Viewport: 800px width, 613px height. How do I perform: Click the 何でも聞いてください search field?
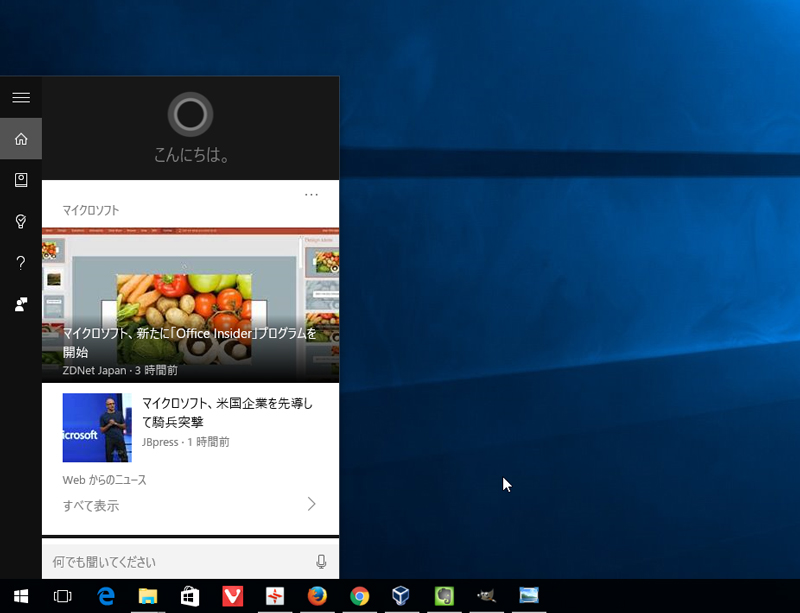tap(190, 561)
